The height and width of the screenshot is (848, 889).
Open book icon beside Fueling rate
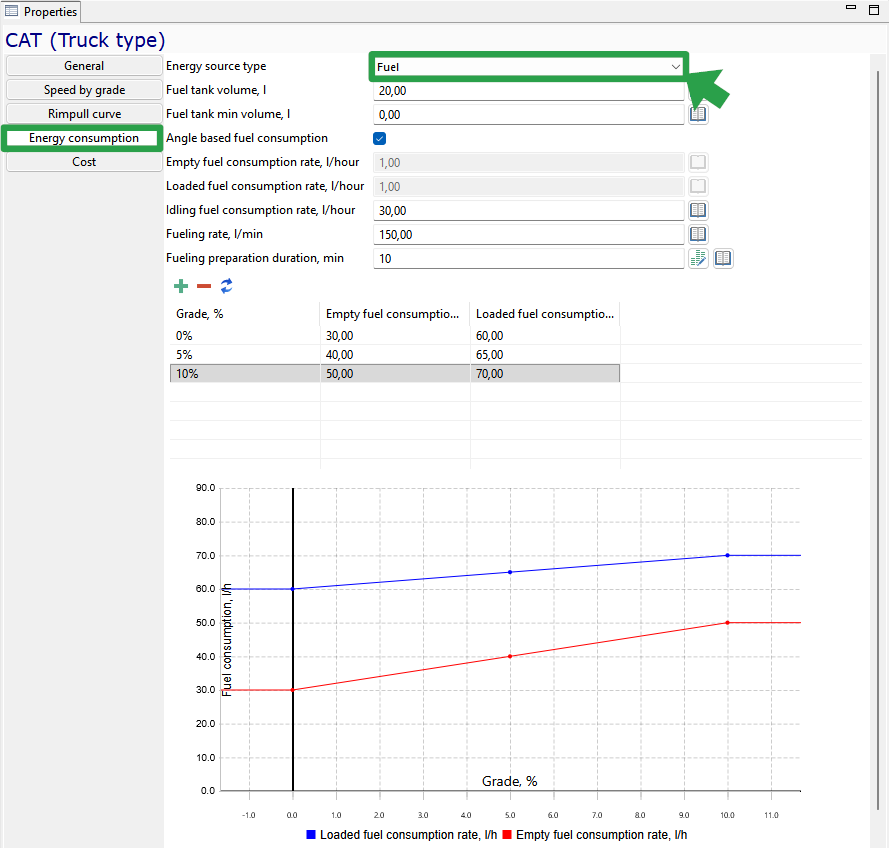pos(698,234)
